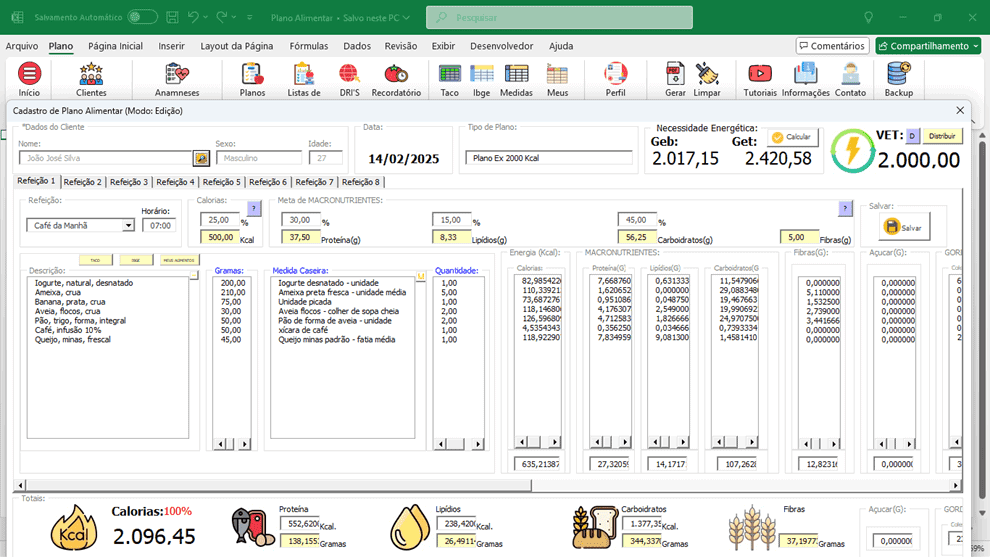The height and width of the screenshot is (557, 991).
Task: Click the Calorias 25,00 percent field
Action: 219,219
